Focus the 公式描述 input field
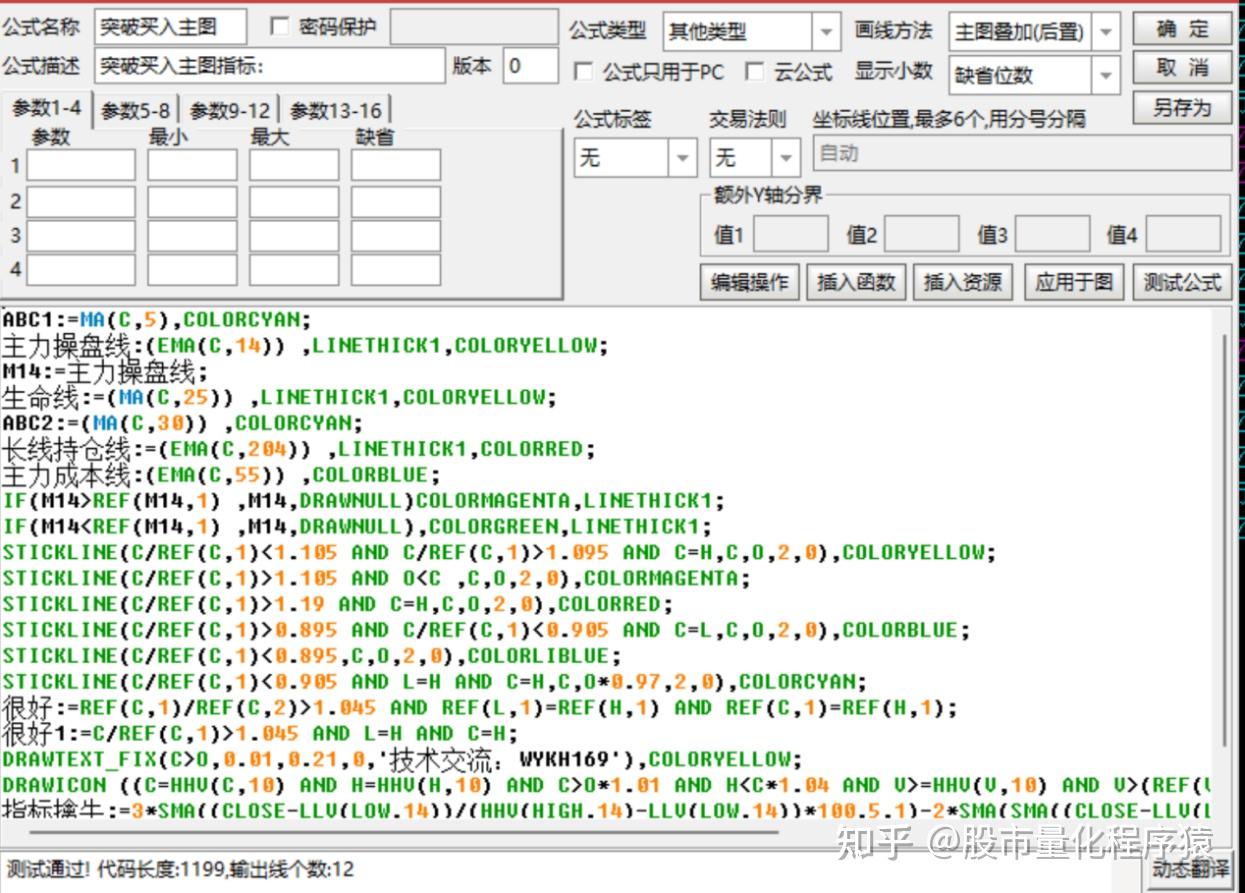This screenshot has width=1245, height=893. point(270,66)
